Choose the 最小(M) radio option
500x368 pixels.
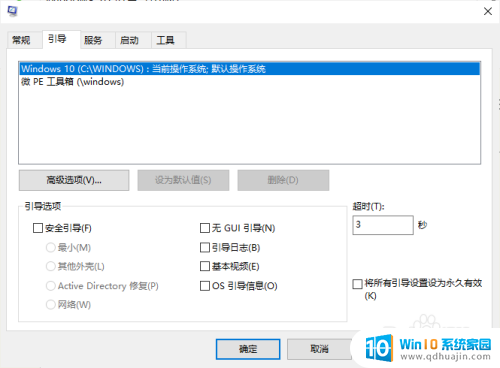[x=51, y=248]
